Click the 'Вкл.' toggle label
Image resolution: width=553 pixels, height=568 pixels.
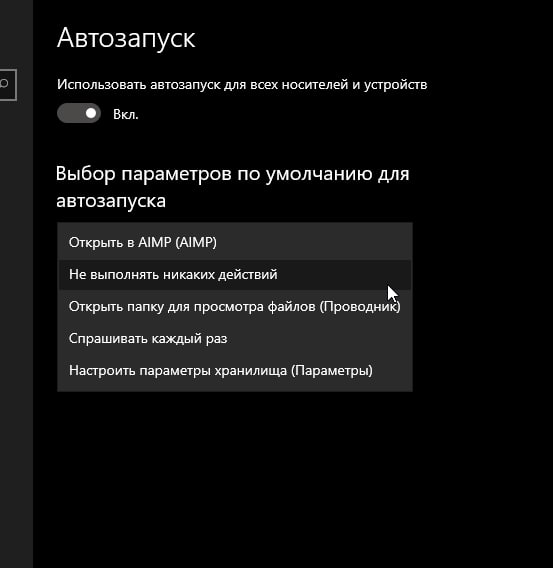[126, 114]
